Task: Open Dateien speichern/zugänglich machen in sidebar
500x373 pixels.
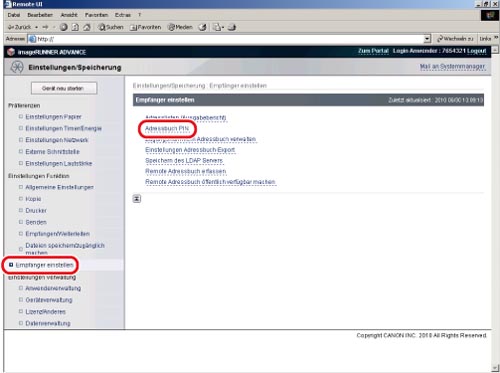Action: 65,249
